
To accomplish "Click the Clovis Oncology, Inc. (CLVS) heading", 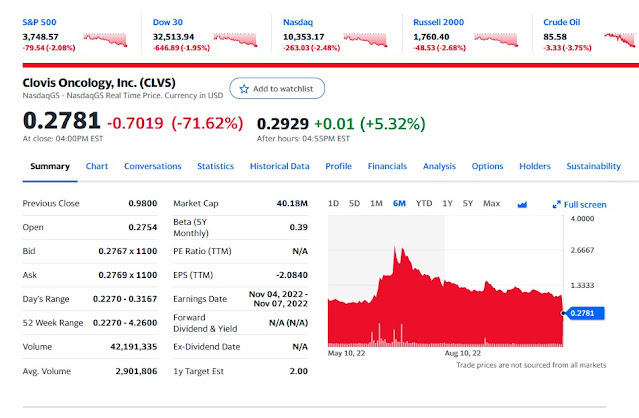I will tap(99, 83).
